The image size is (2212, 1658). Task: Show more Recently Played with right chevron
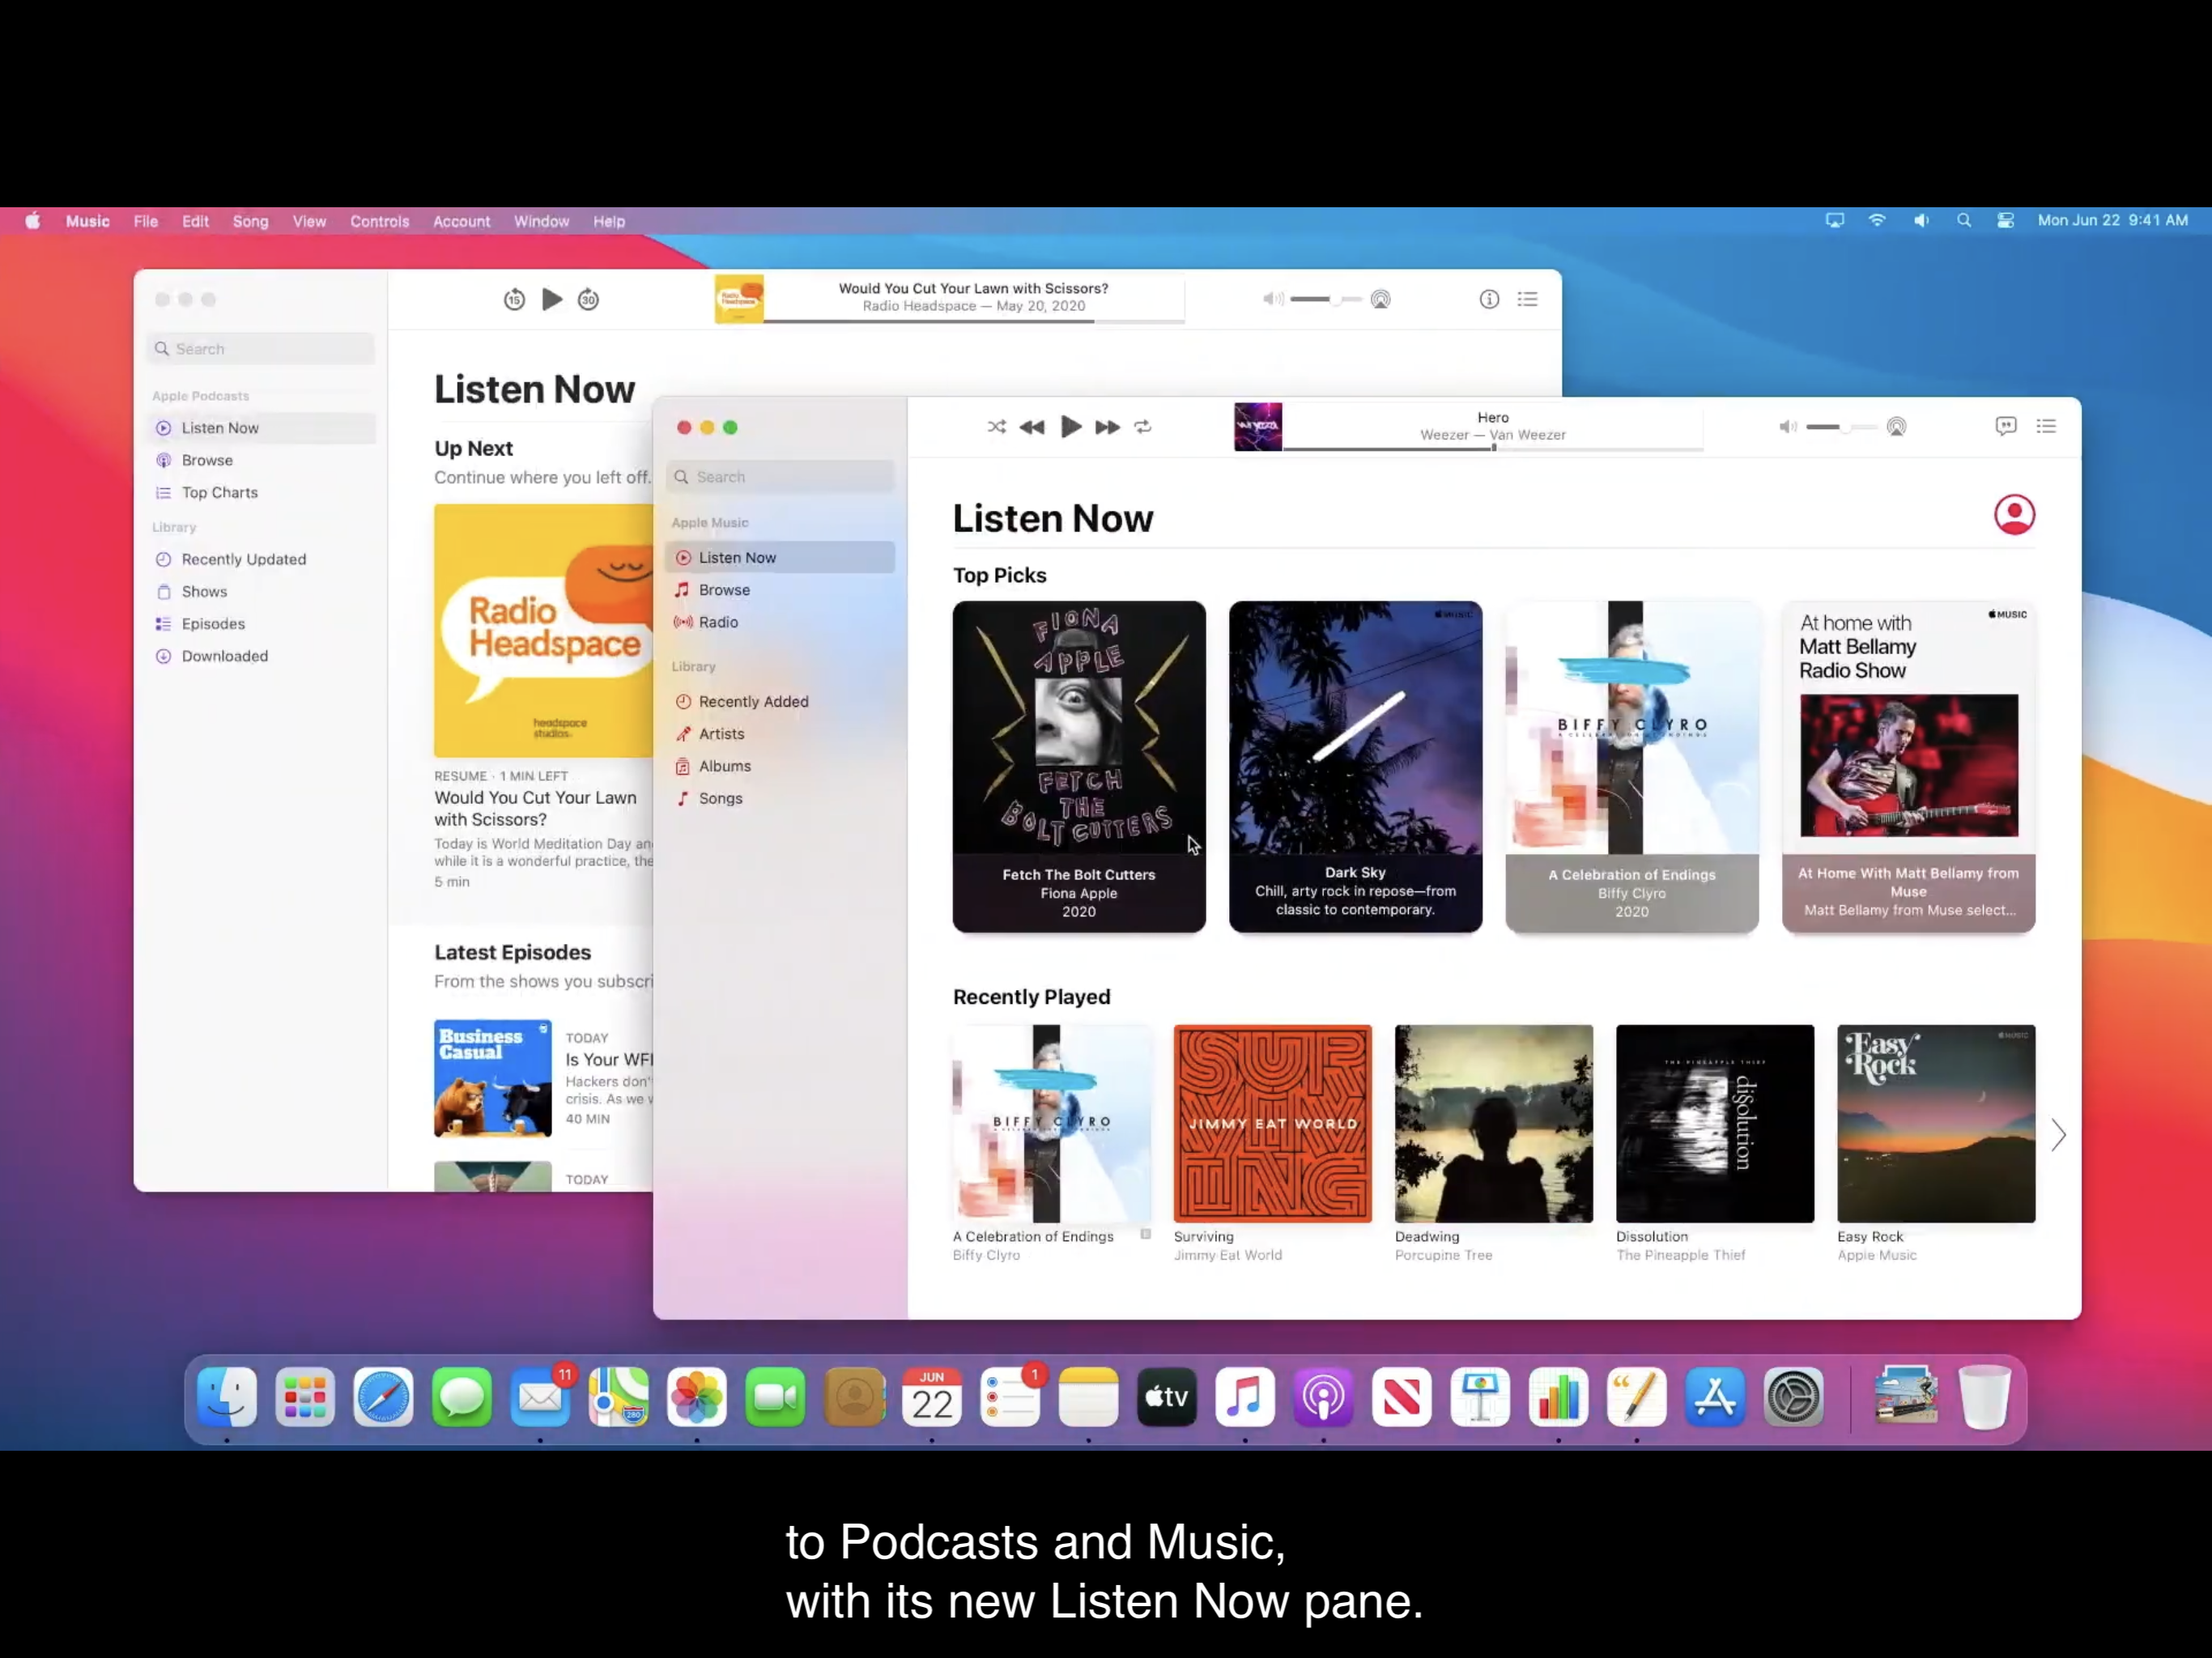click(x=2058, y=1135)
